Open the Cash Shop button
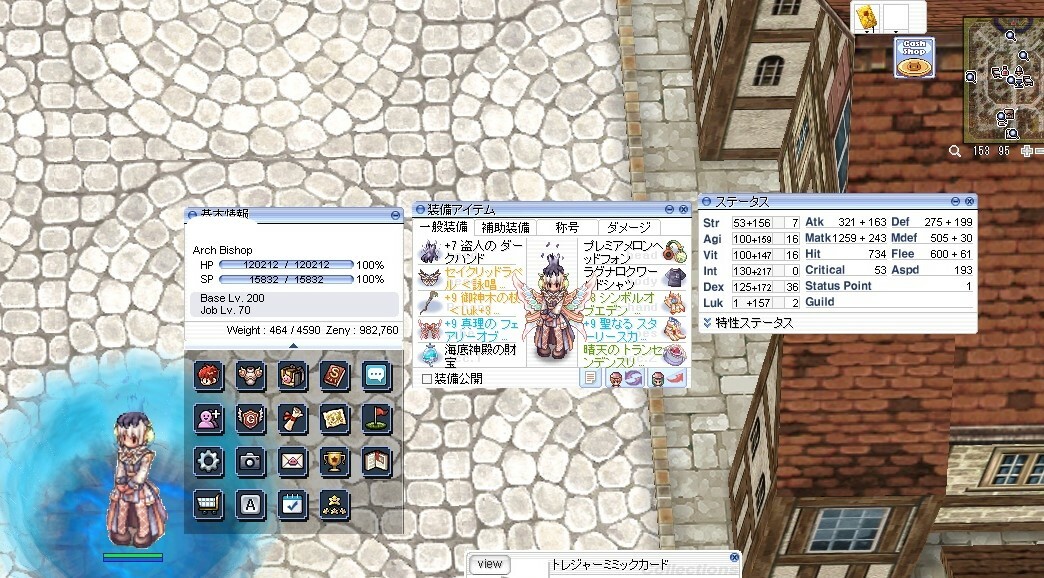Viewport: 1044px width, 578px height. (x=914, y=57)
